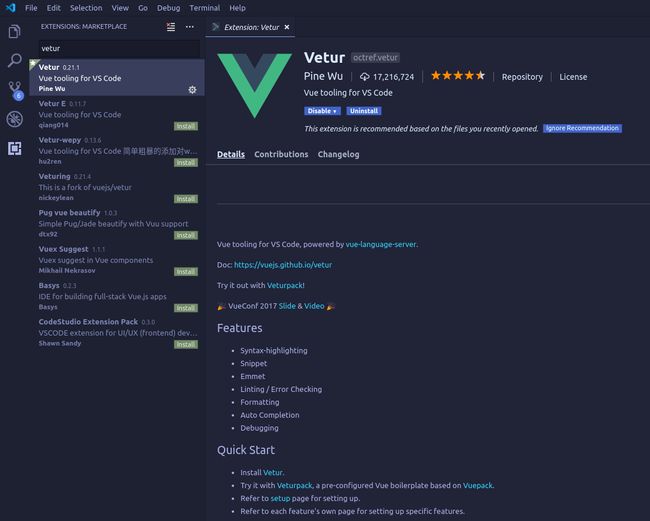Viewport: 650px width, 521px height.
Task: Open the vue-language-server link
Action: [x=381, y=244]
